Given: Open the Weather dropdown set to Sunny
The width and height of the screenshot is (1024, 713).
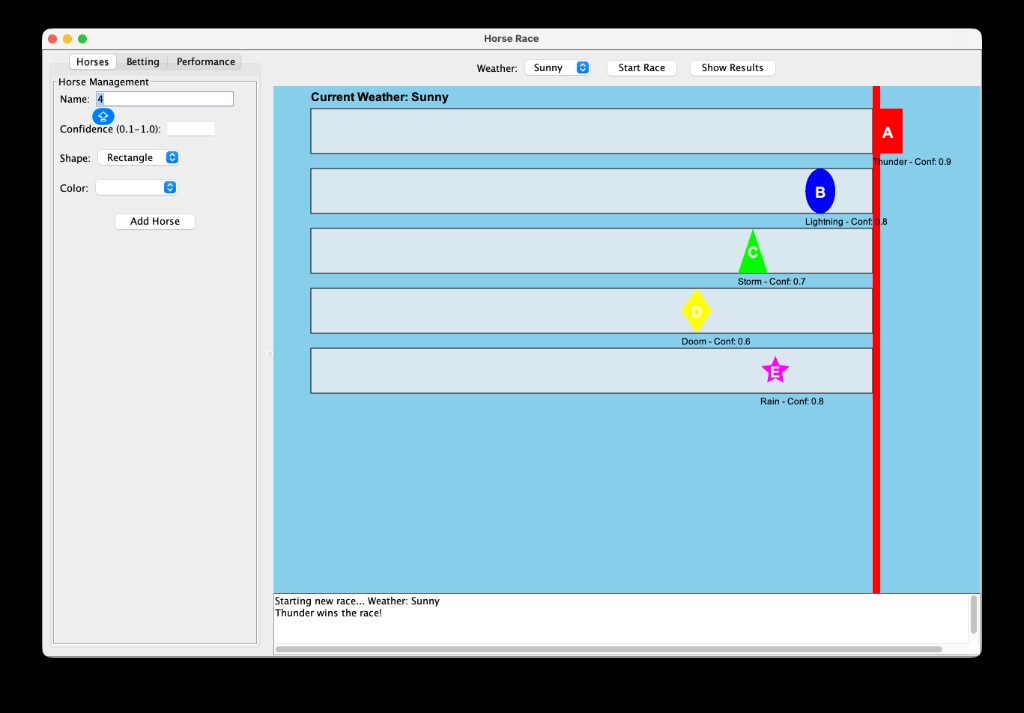Looking at the screenshot, I should tap(557, 68).
